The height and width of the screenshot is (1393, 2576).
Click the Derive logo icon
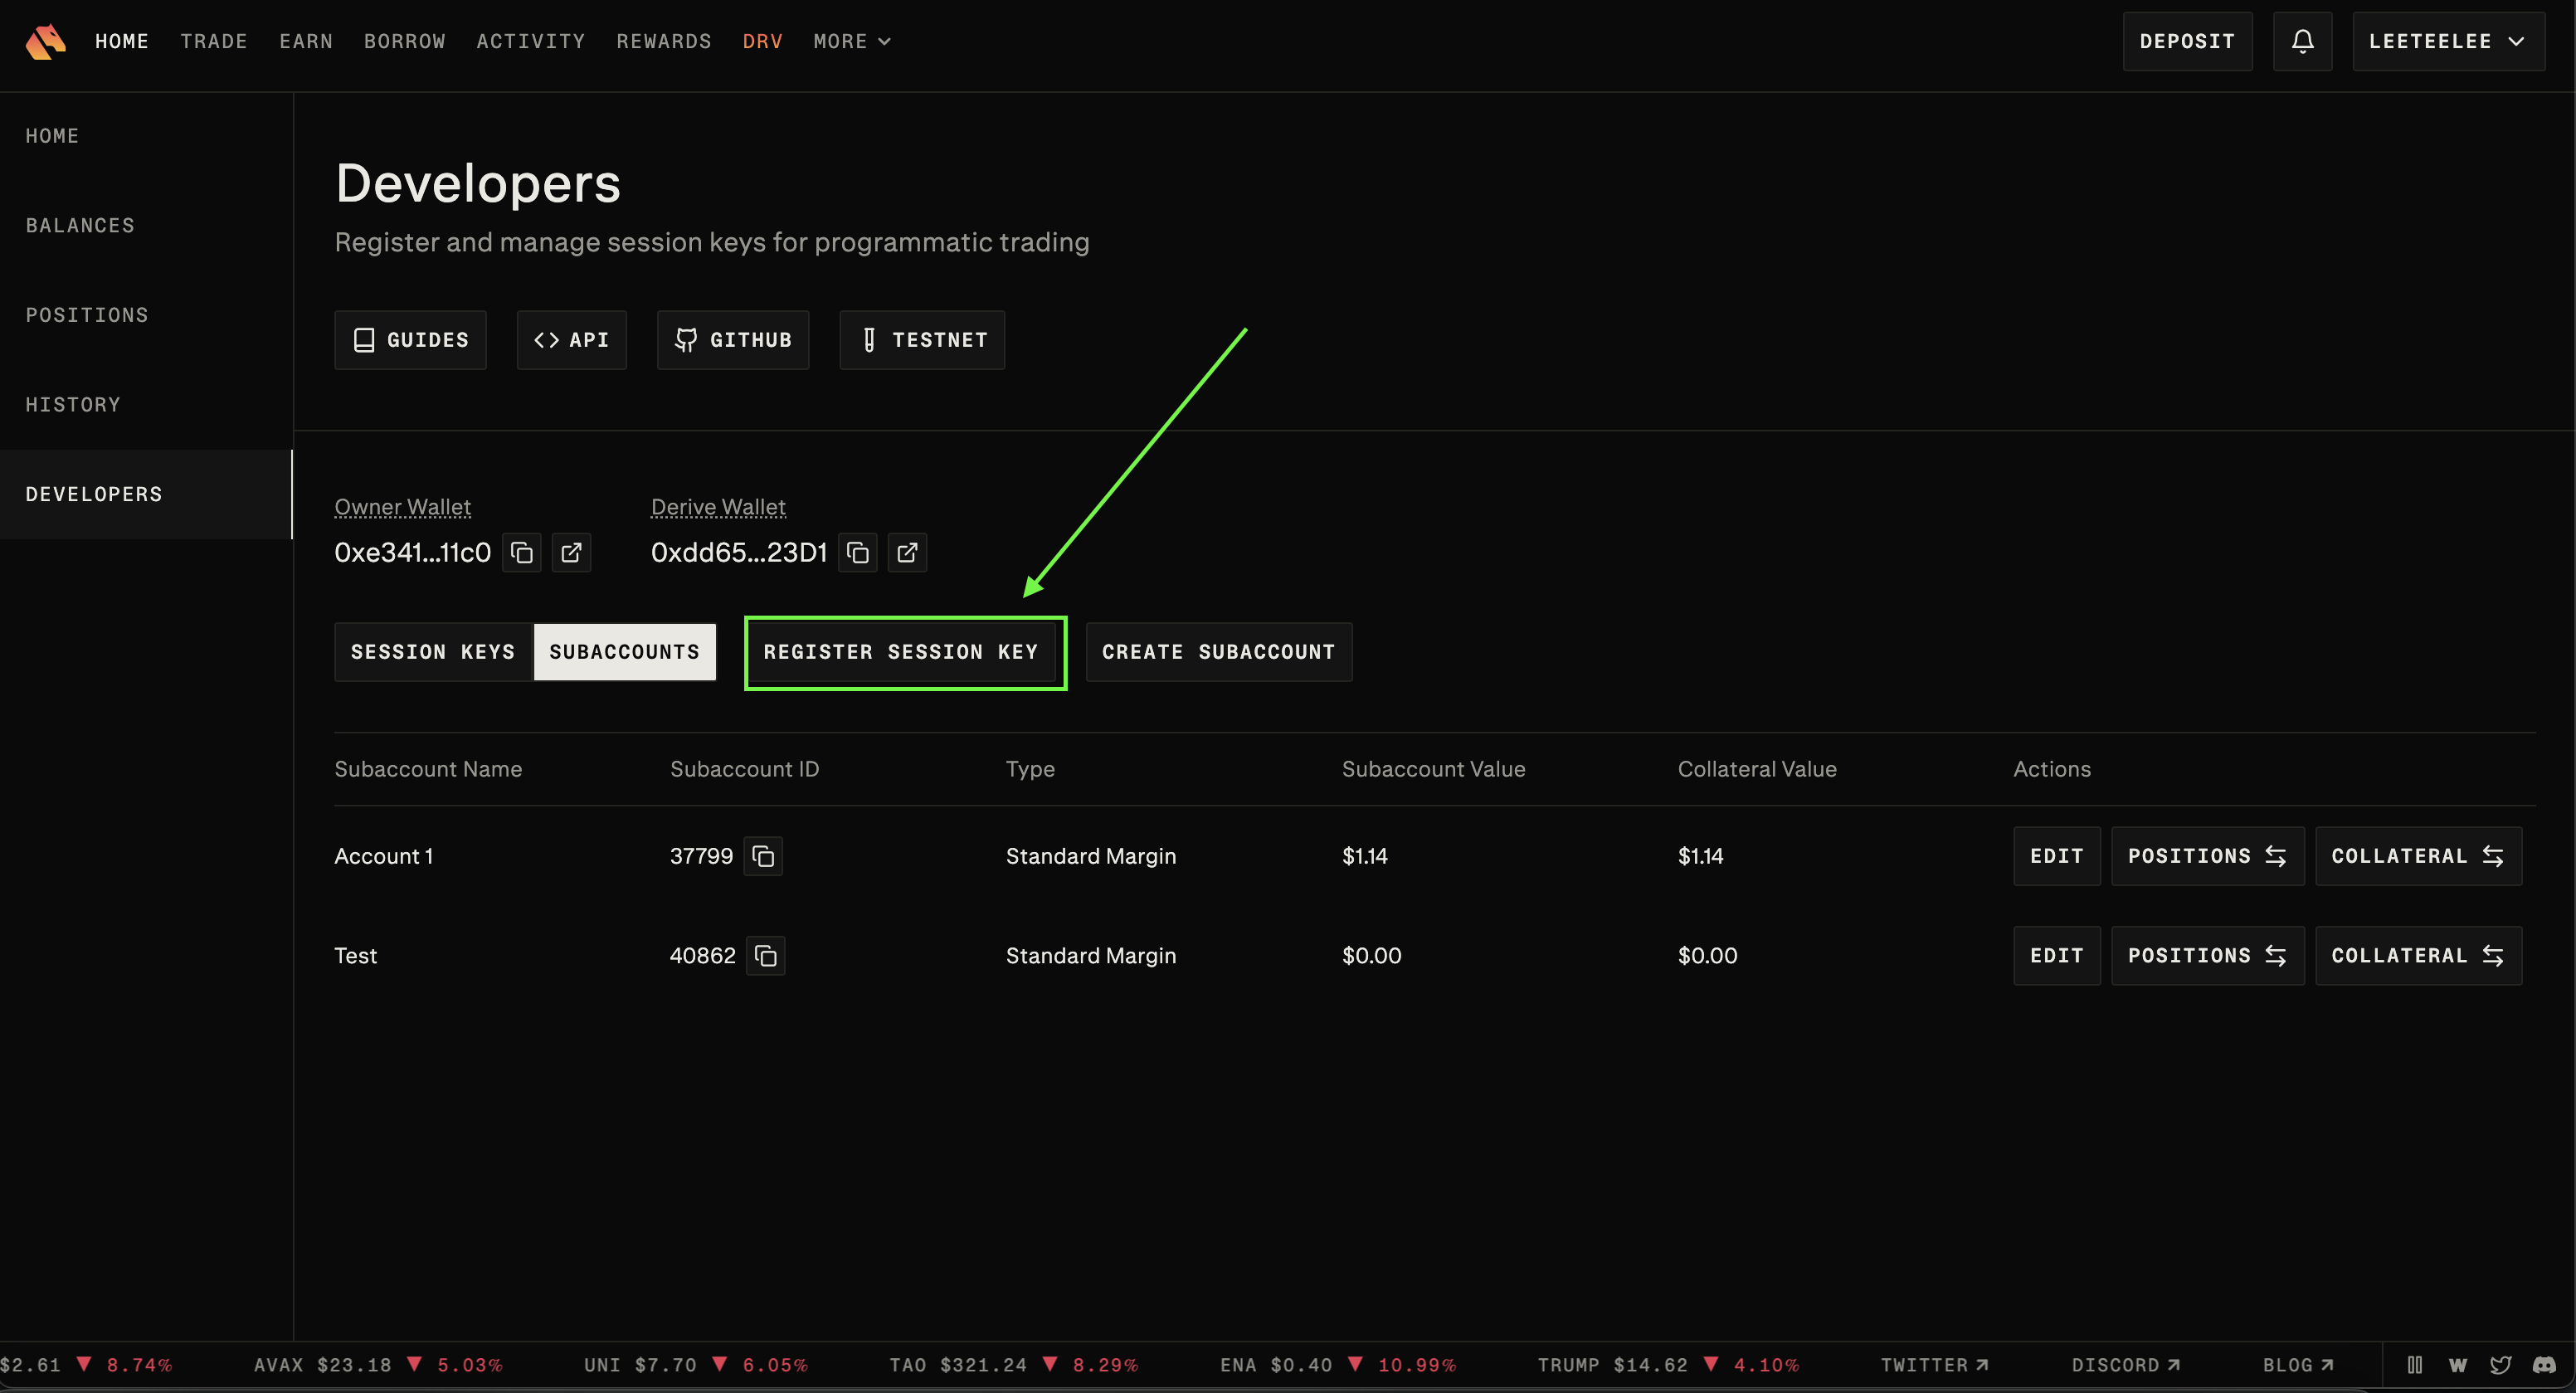tap(45, 41)
